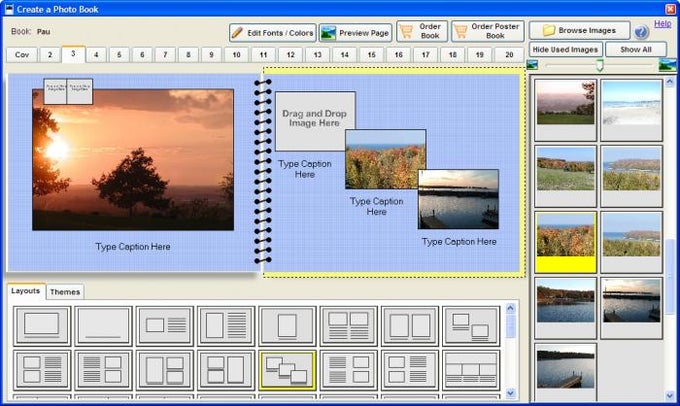Close the Create a Photo Book window
Image resolution: width=680 pixels, height=406 pixels.
point(670,9)
